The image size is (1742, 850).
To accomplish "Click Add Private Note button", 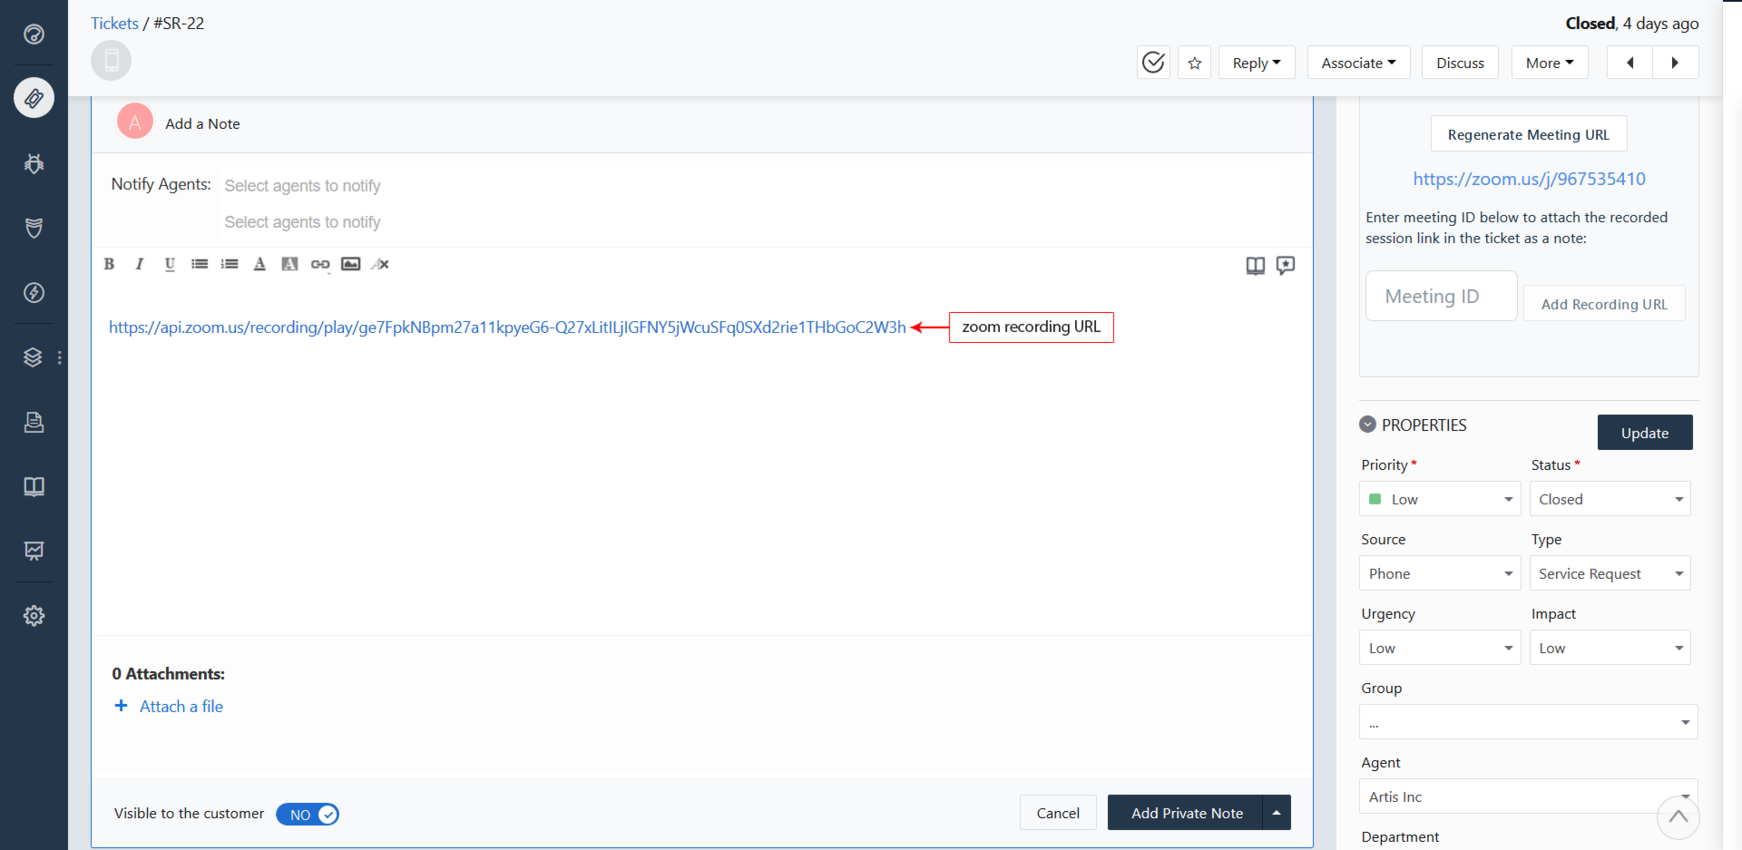I will pos(1186,812).
